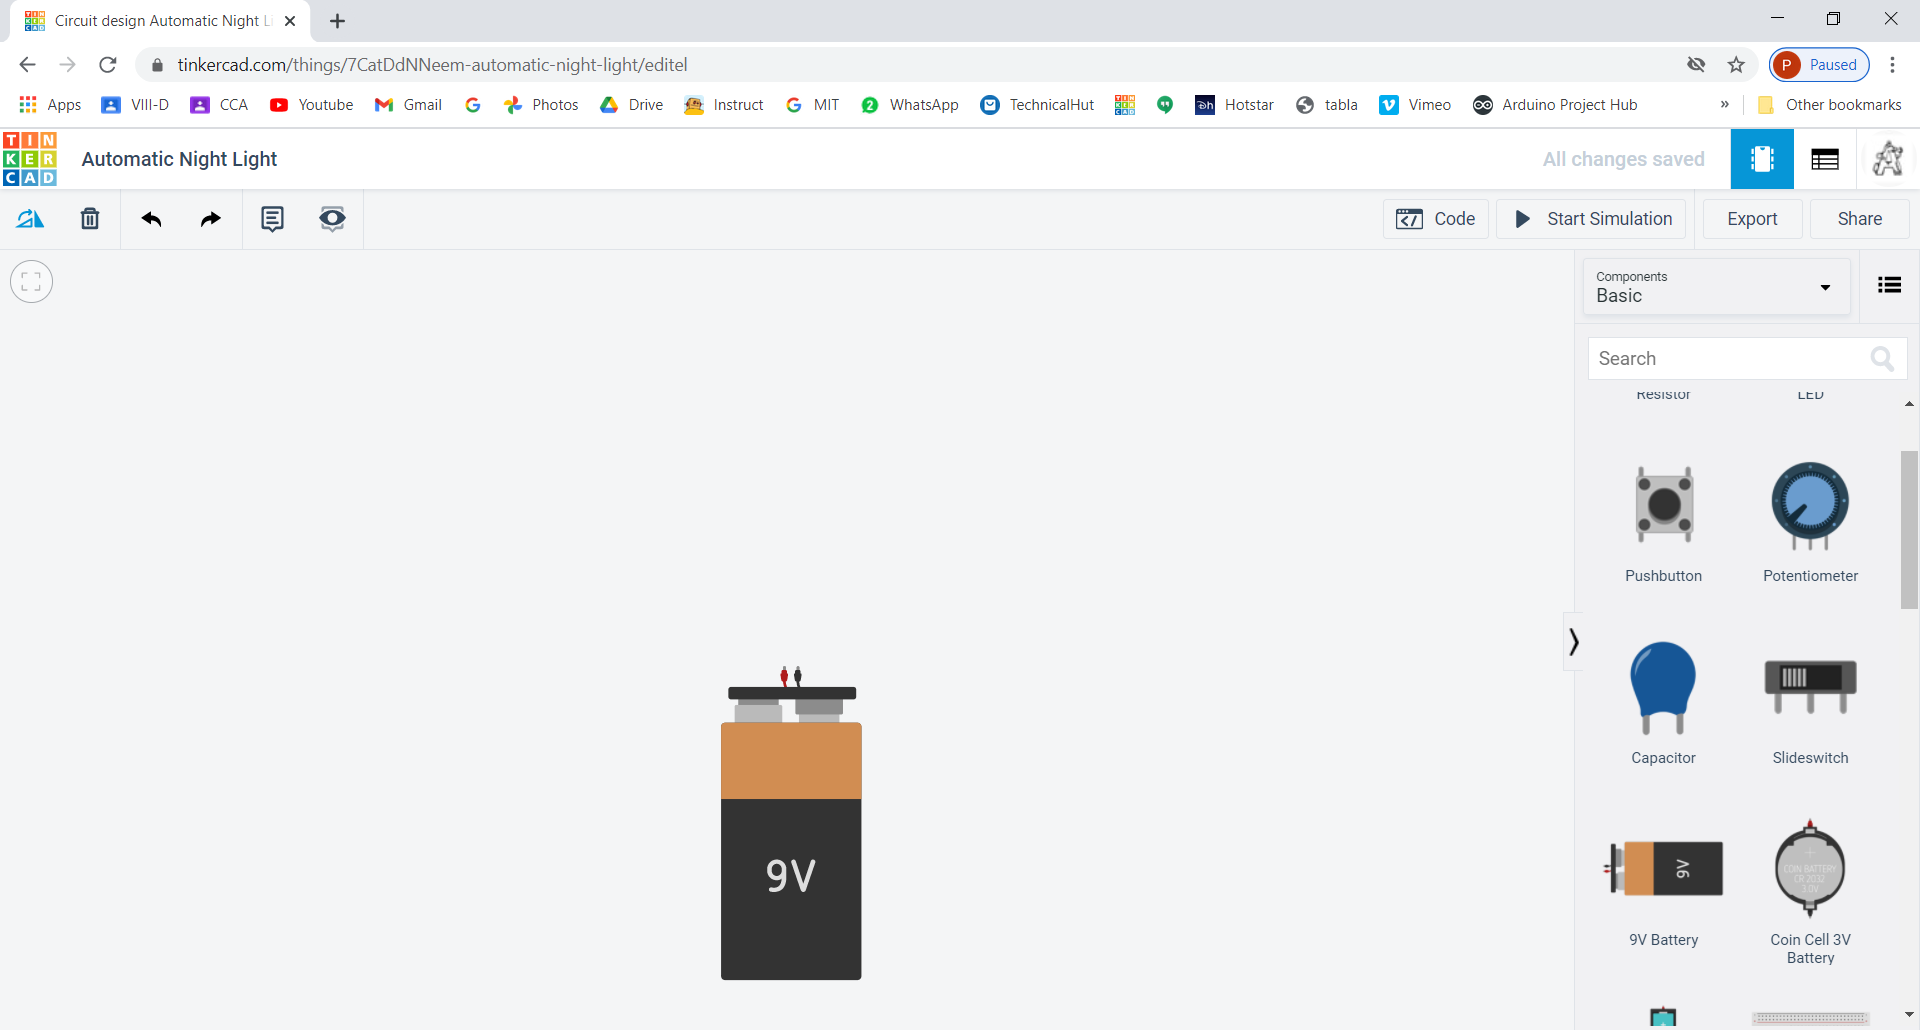Open the component list table view
Image resolution: width=1920 pixels, height=1030 pixels.
tap(1825, 158)
